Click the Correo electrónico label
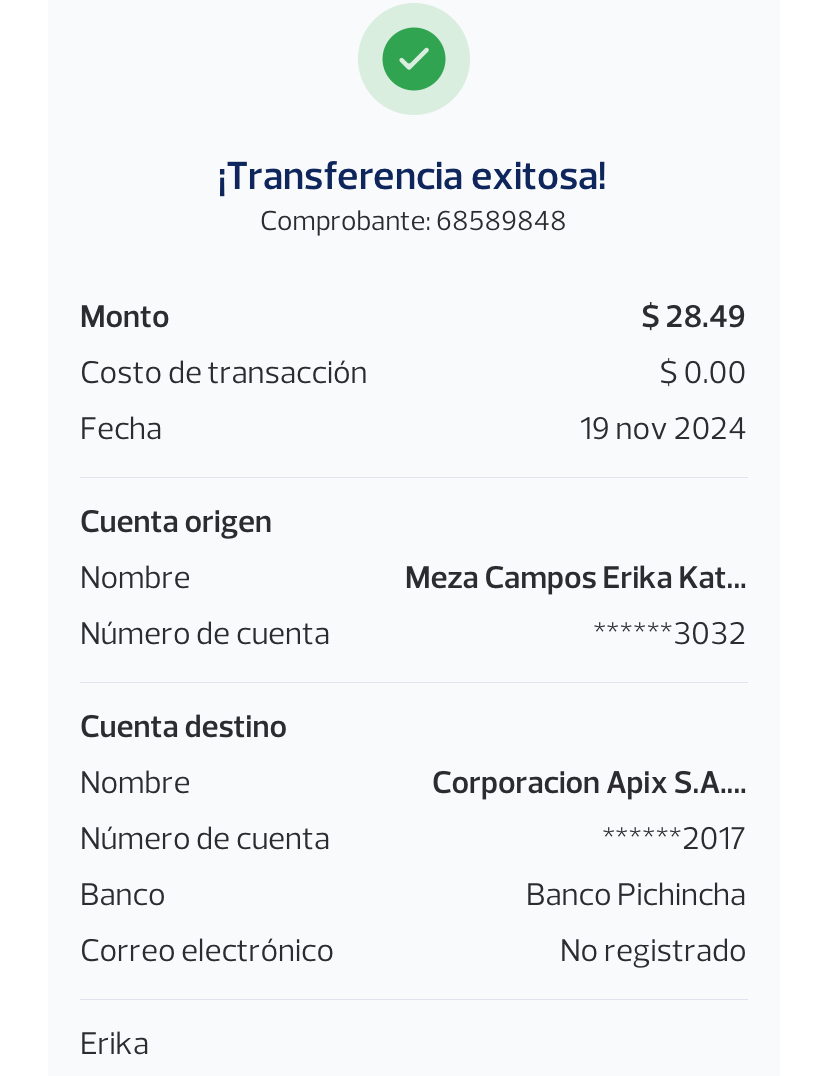Screen dimensions: 828x1076 (x=206, y=951)
